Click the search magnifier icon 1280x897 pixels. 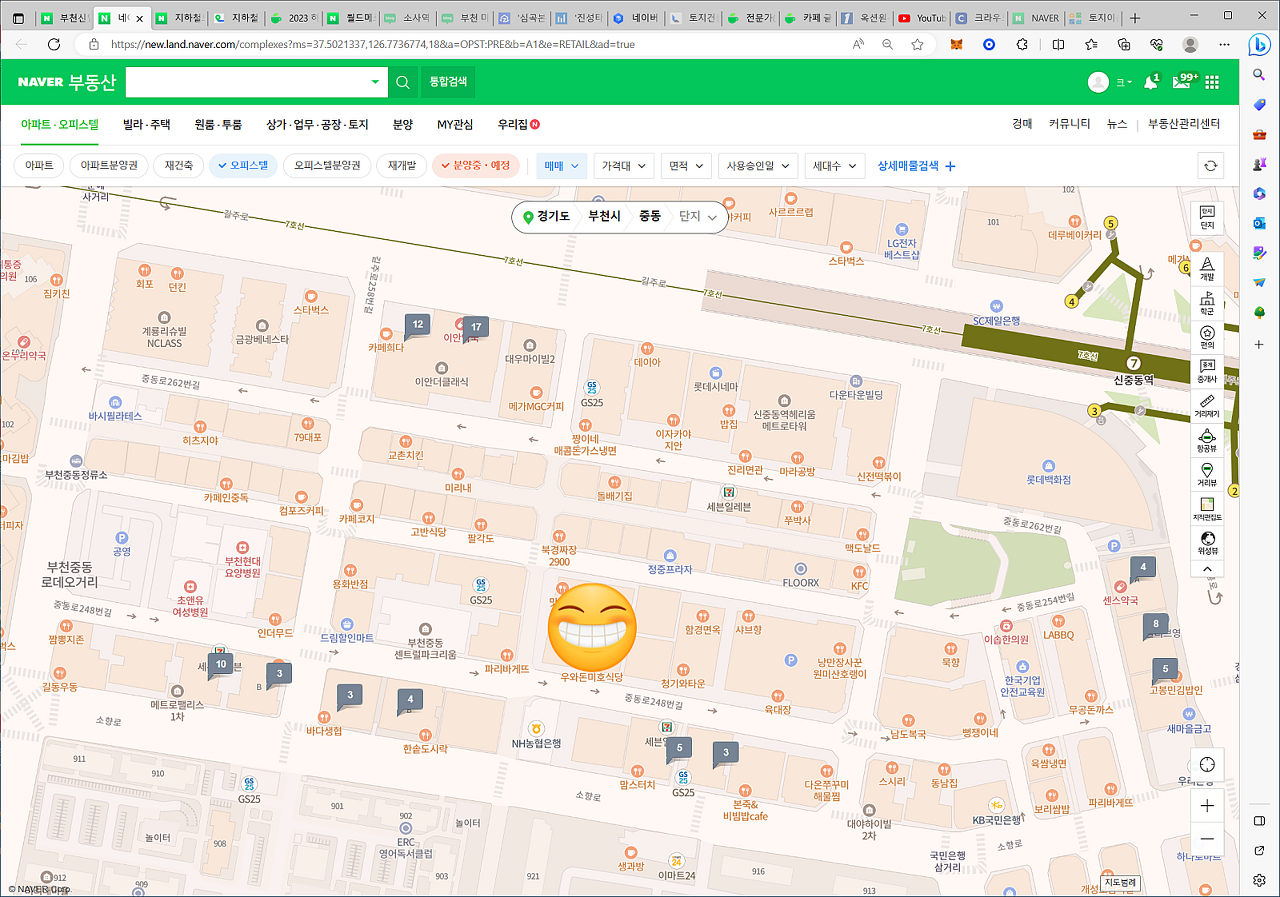pos(402,82)
